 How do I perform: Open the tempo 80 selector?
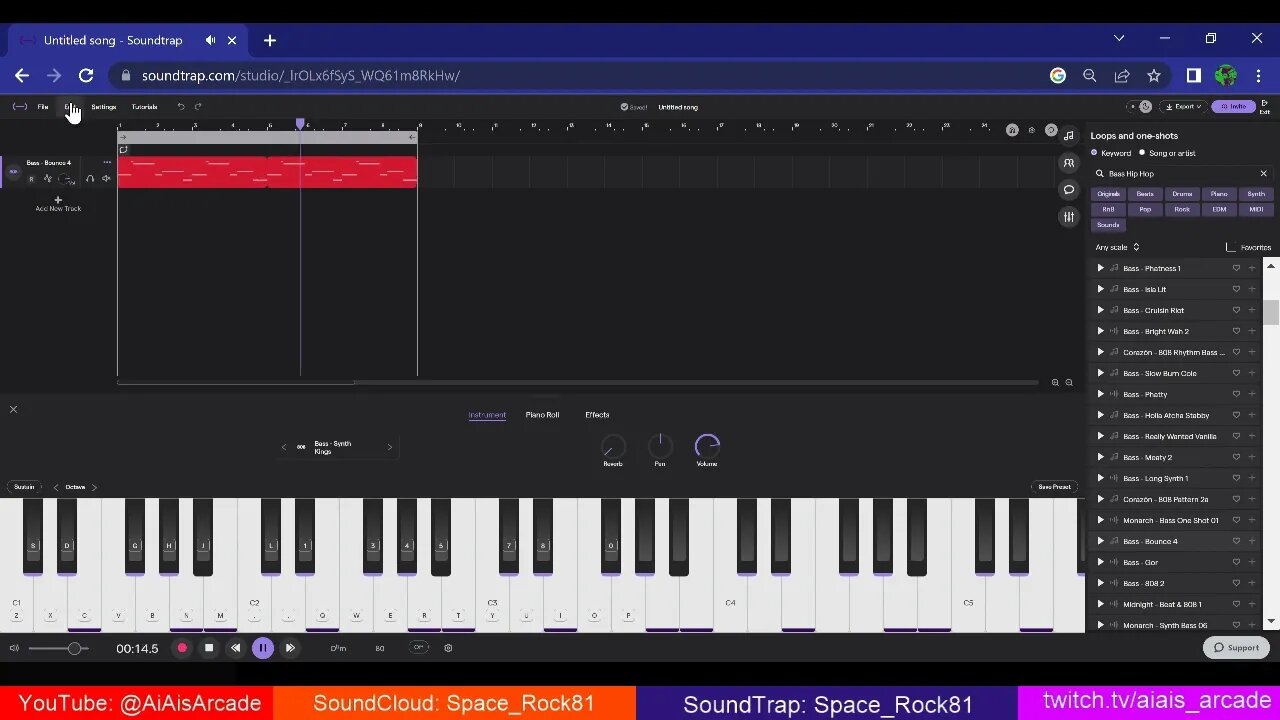click(x=380, y=648)
